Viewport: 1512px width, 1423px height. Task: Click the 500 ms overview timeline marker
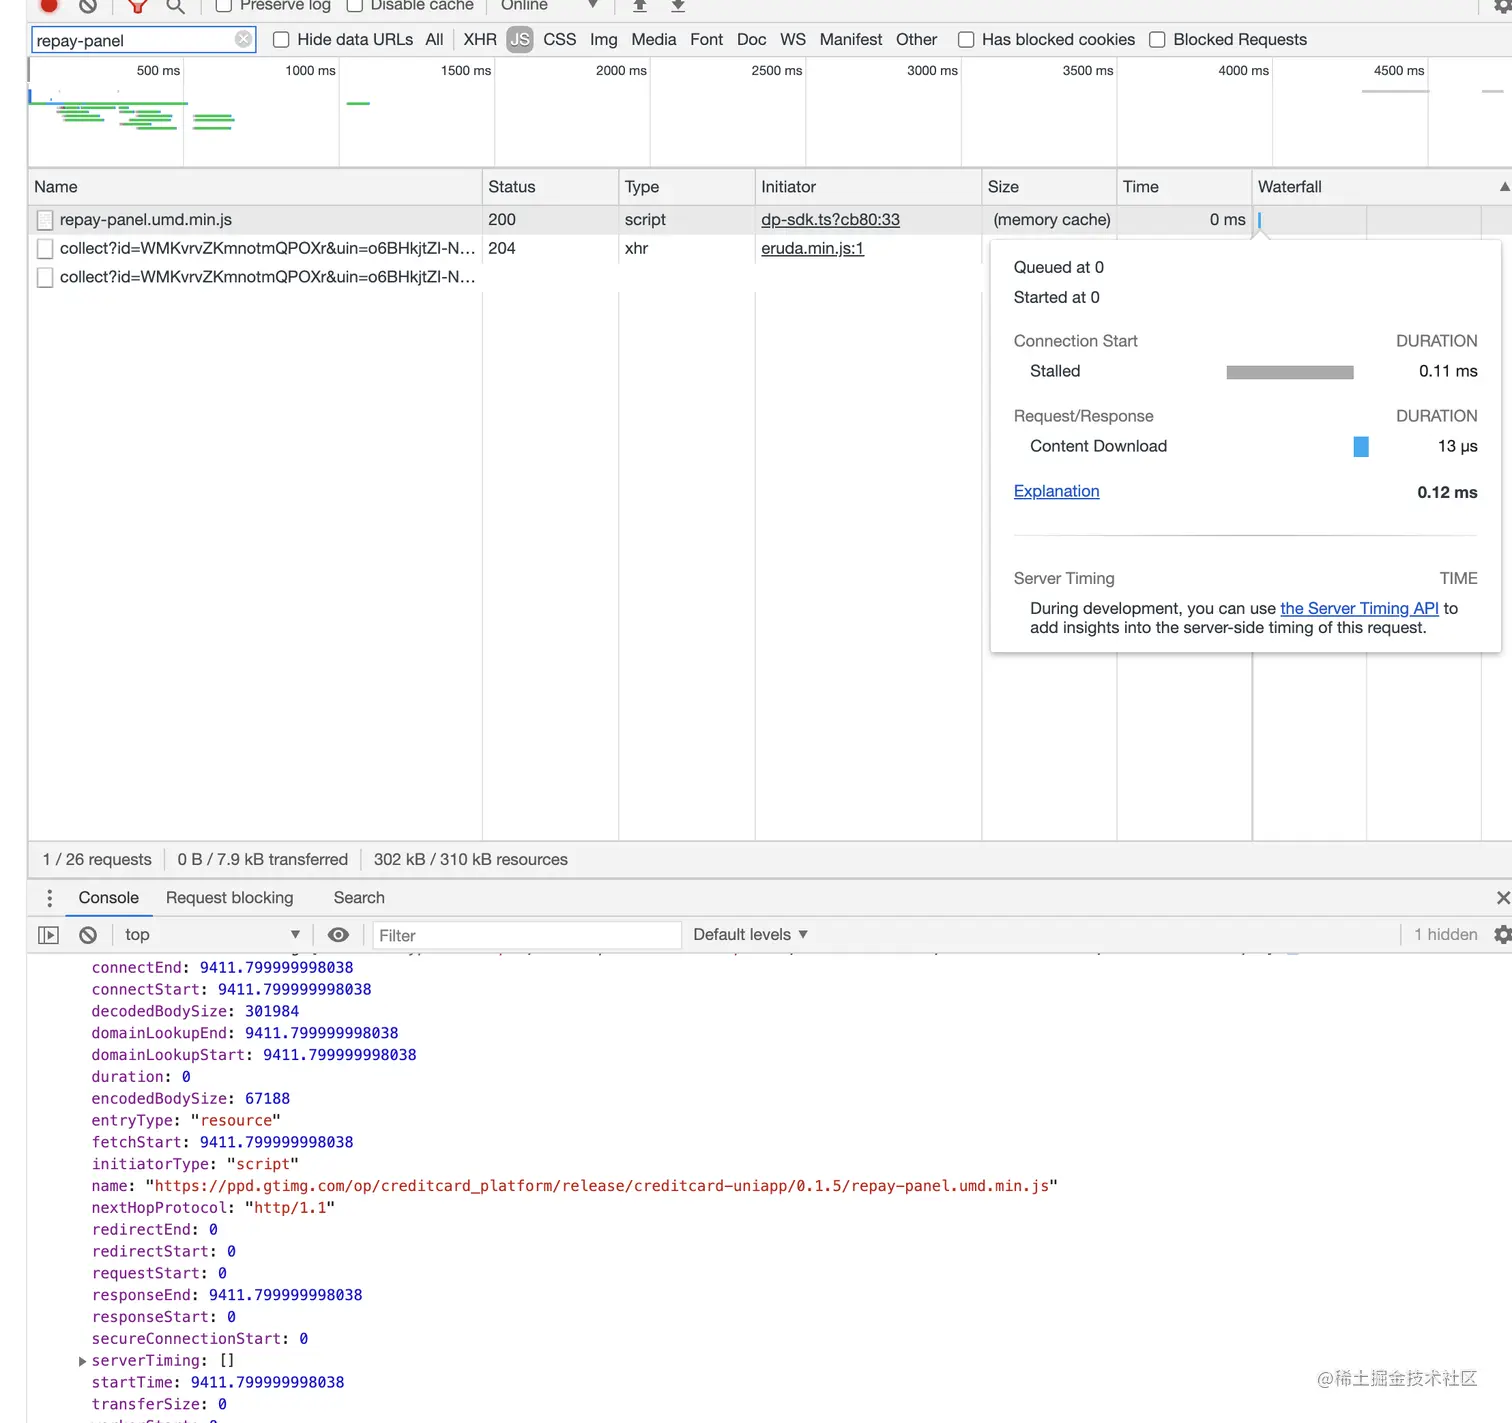pyautogui.click(x=158, y=71)
